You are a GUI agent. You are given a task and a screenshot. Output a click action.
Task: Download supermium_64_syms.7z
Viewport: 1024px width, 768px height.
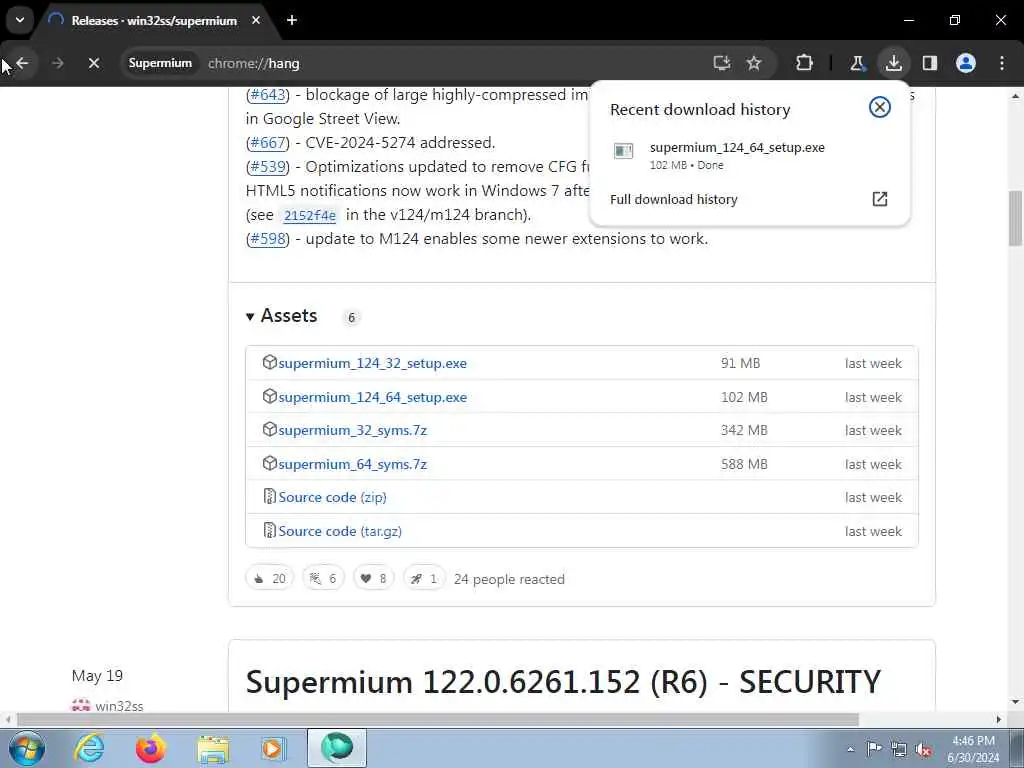pos(353,464)
